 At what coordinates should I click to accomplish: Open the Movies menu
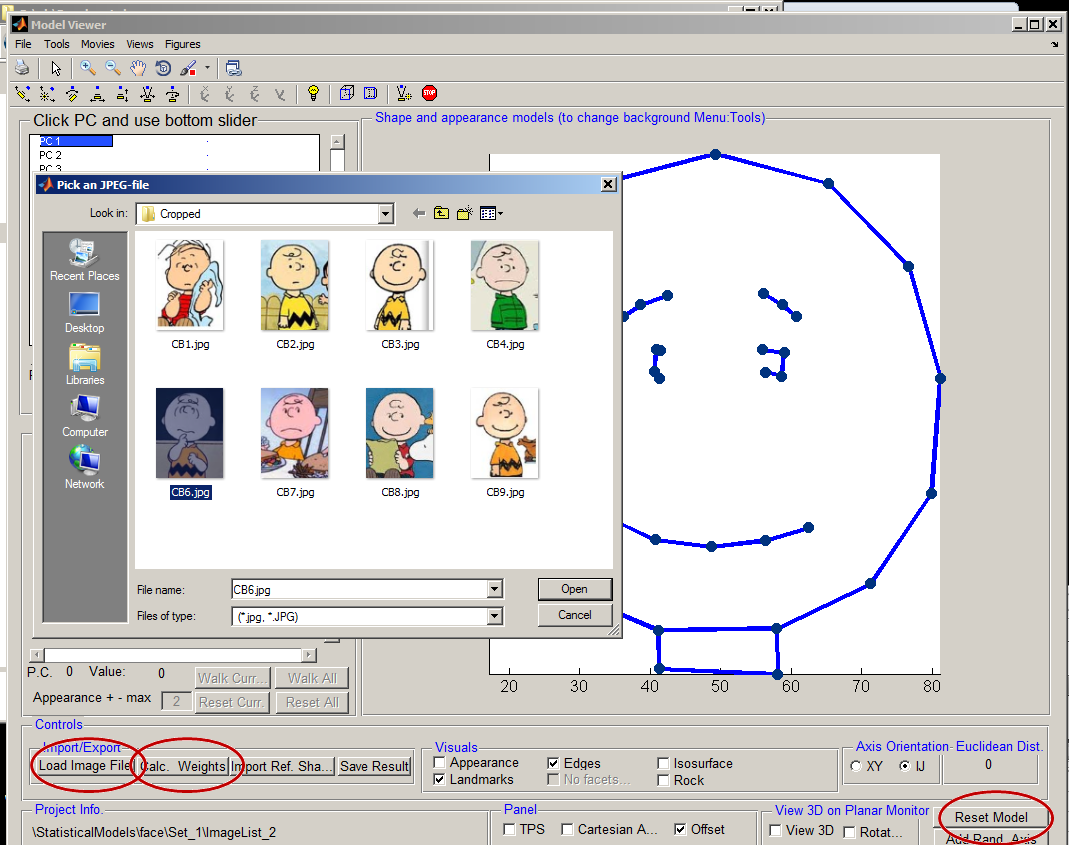[x=98, y=44]
